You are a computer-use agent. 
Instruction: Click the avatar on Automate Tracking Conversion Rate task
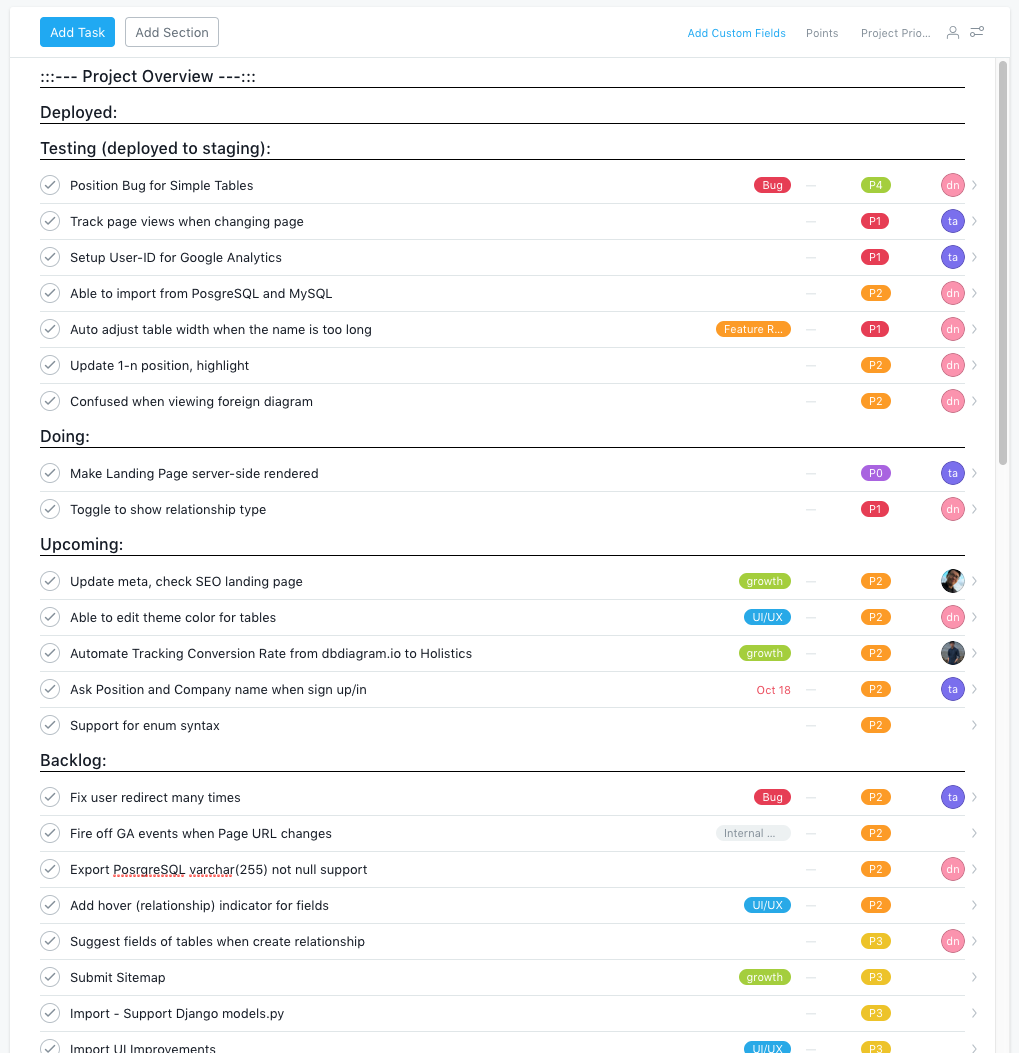pyautogui.click(x=952, y=653)
